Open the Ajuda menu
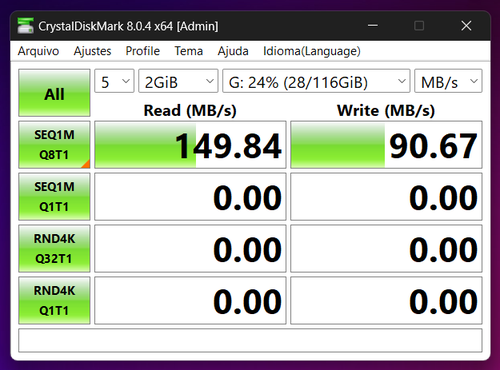Viewport: 500px width, 370px height. 233,51
